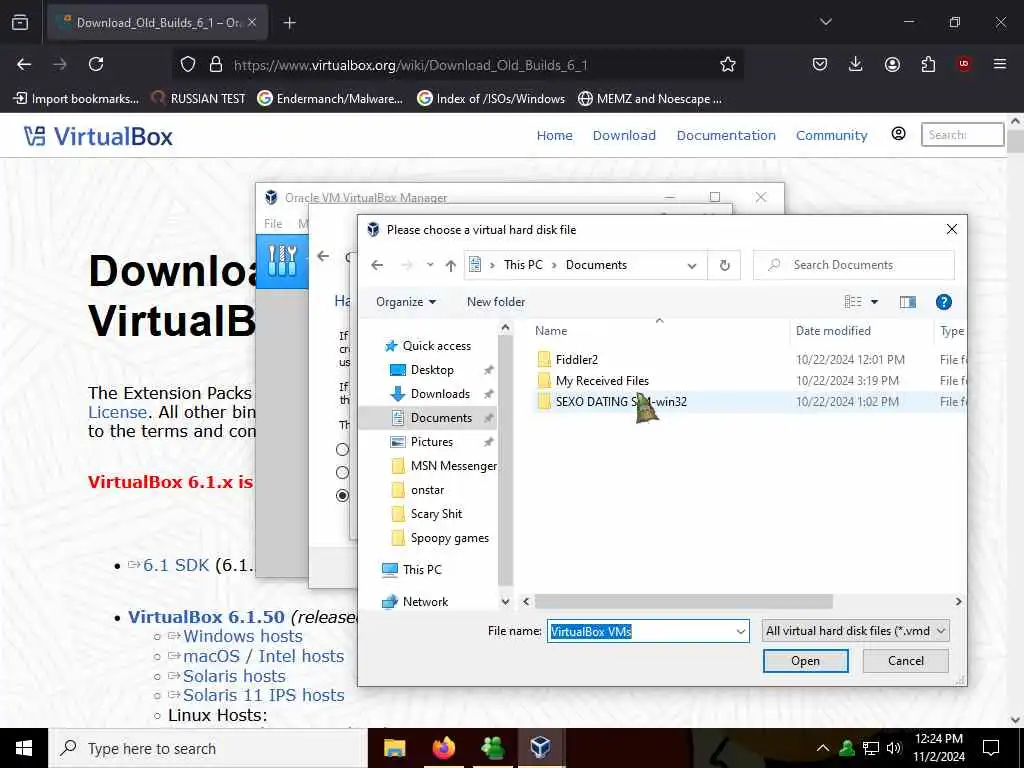Open the recent locations dropdown arrow
Image resolution: width=1024 pixels, height=768 pixels.
tap(430, 265)
